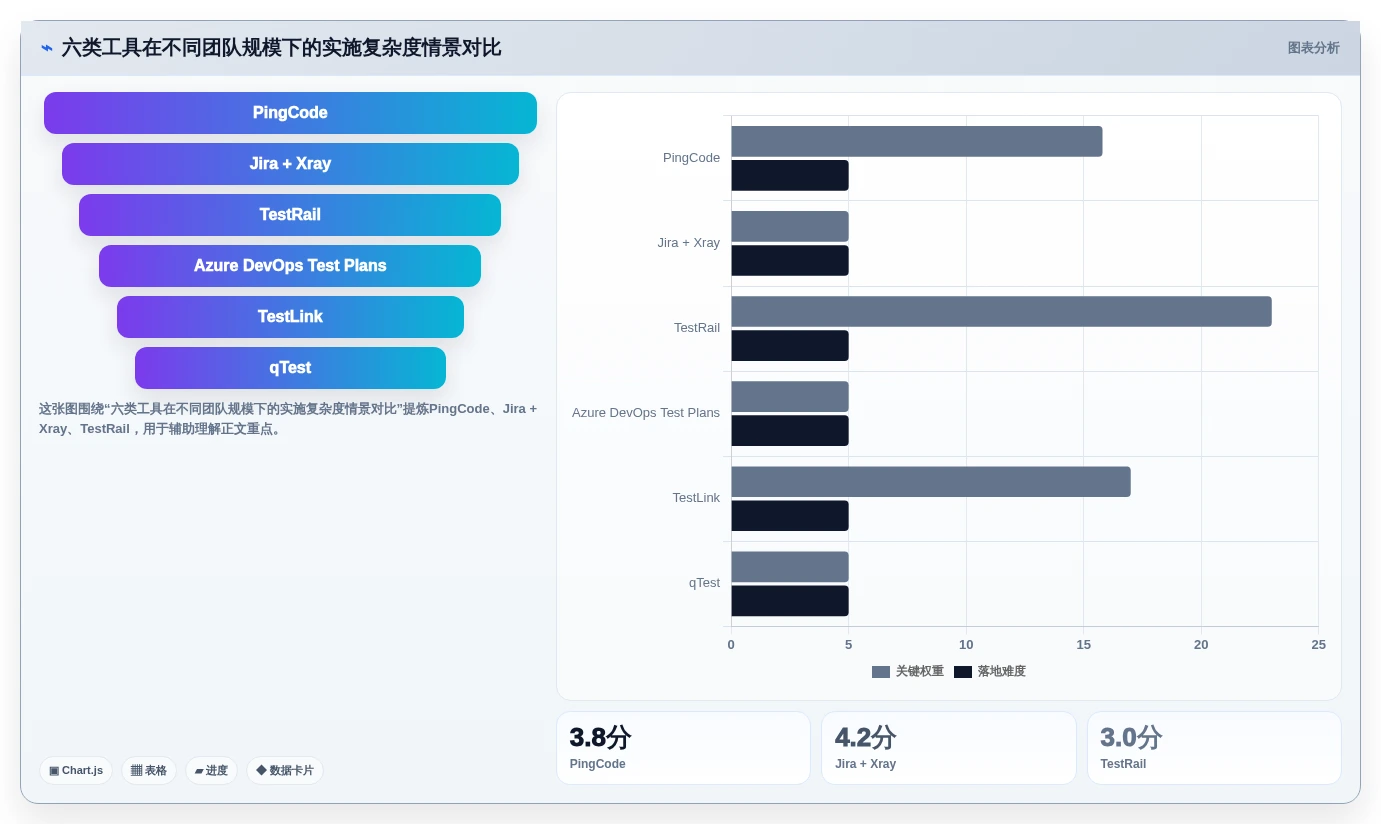Click Azure DevOps Test Plans dark bar

pyautogui.click(x=790, y=430)
